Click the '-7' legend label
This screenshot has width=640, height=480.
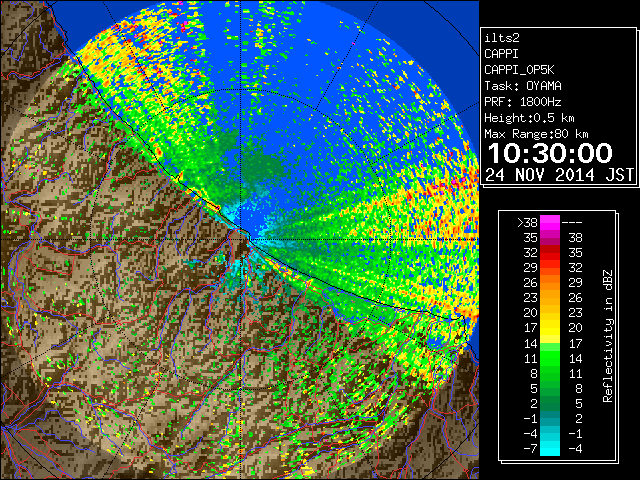coord(530,449)
